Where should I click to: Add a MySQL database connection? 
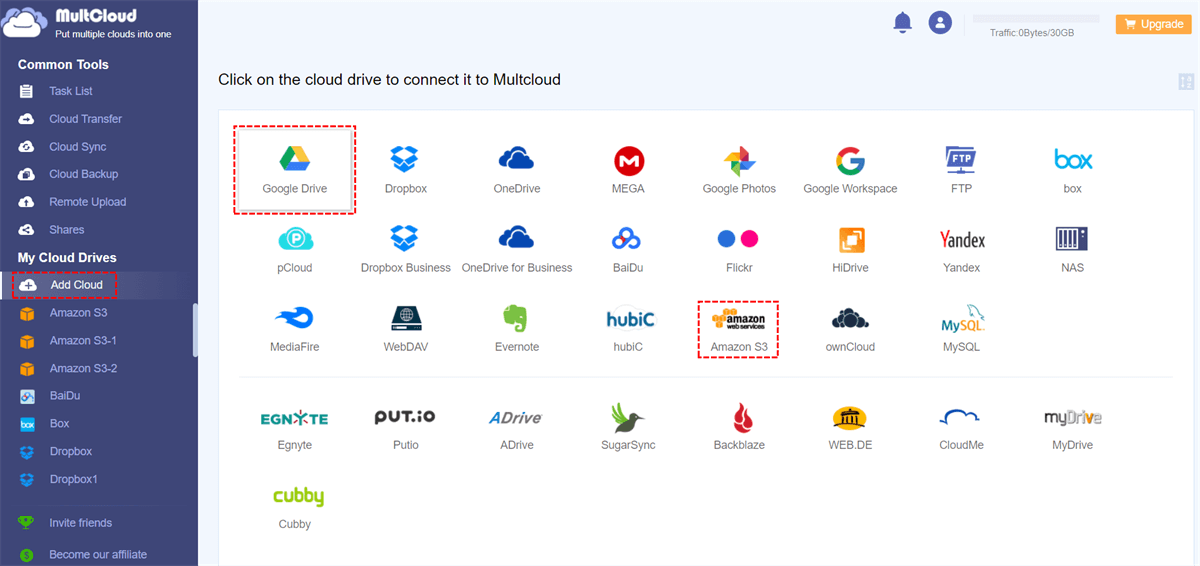[961, 329]
